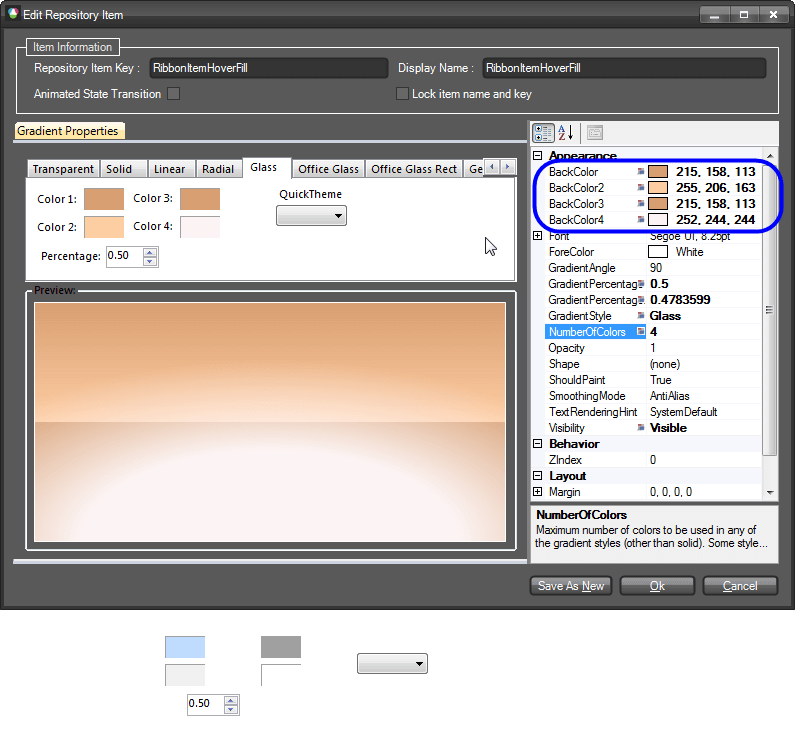Collapse the Behavior category
The image size is (795, 750).
(538, 444)
